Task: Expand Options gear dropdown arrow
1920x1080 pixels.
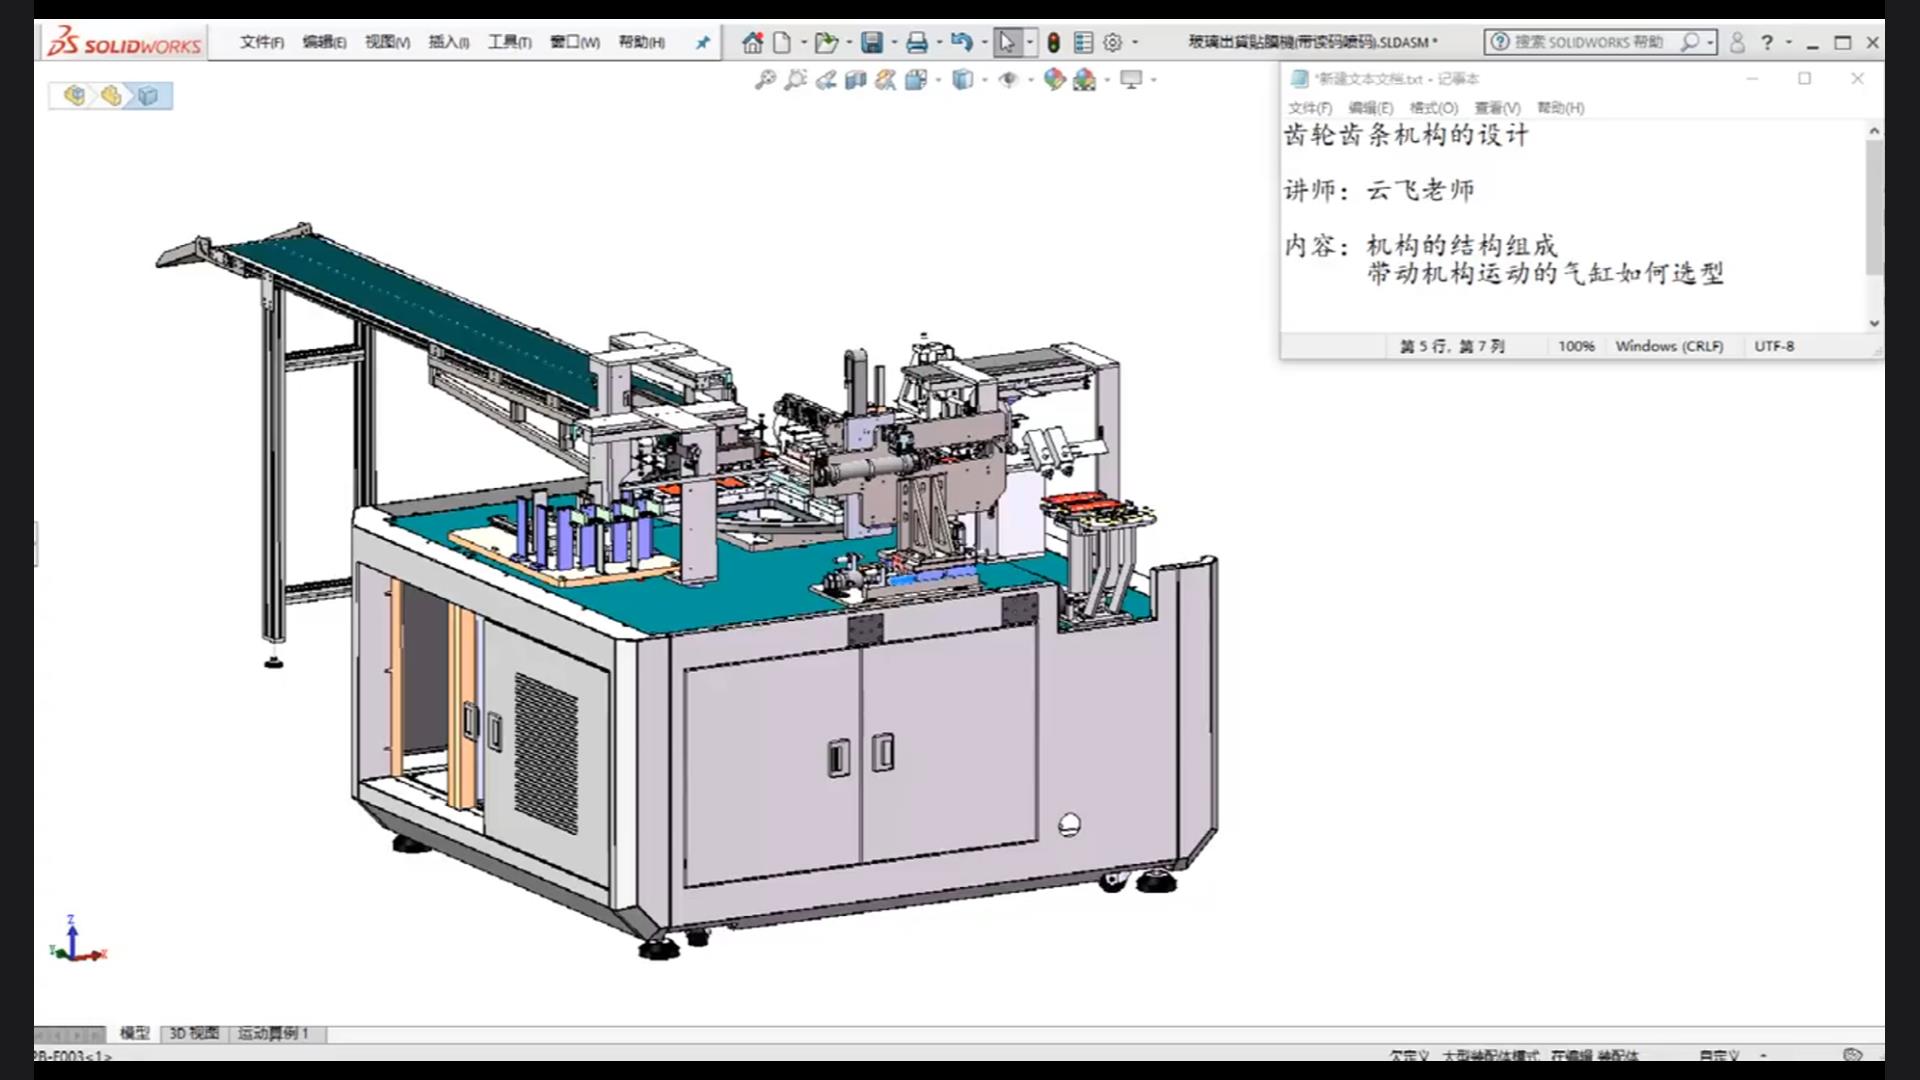Action: point(1135,42)
